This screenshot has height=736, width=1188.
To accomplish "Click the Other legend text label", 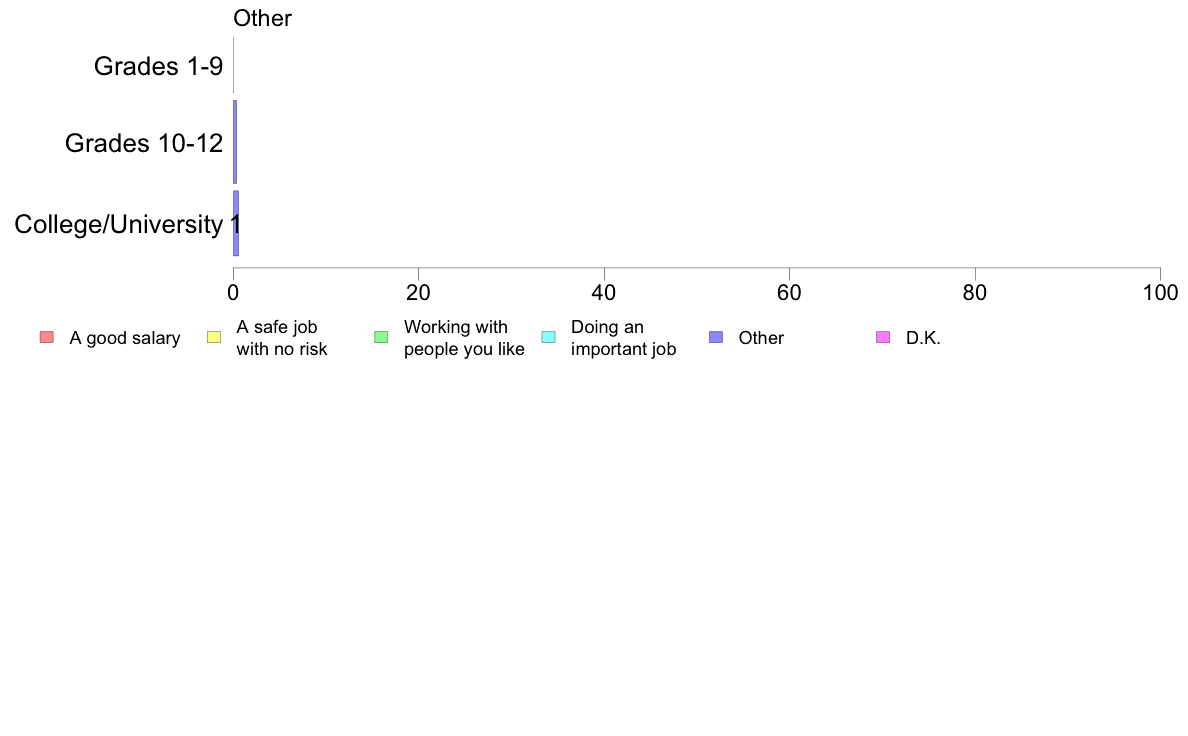I will (761, 338).
